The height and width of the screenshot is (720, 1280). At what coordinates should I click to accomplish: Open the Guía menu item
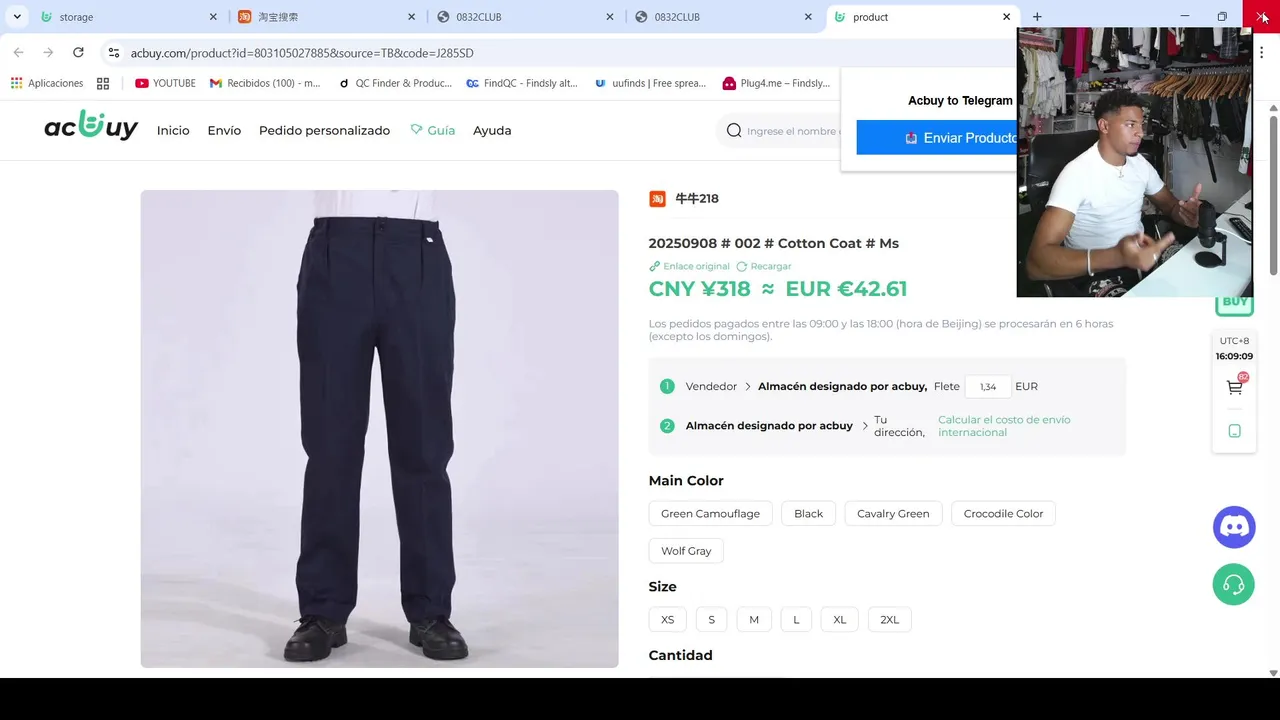click(x=432, y=131)
